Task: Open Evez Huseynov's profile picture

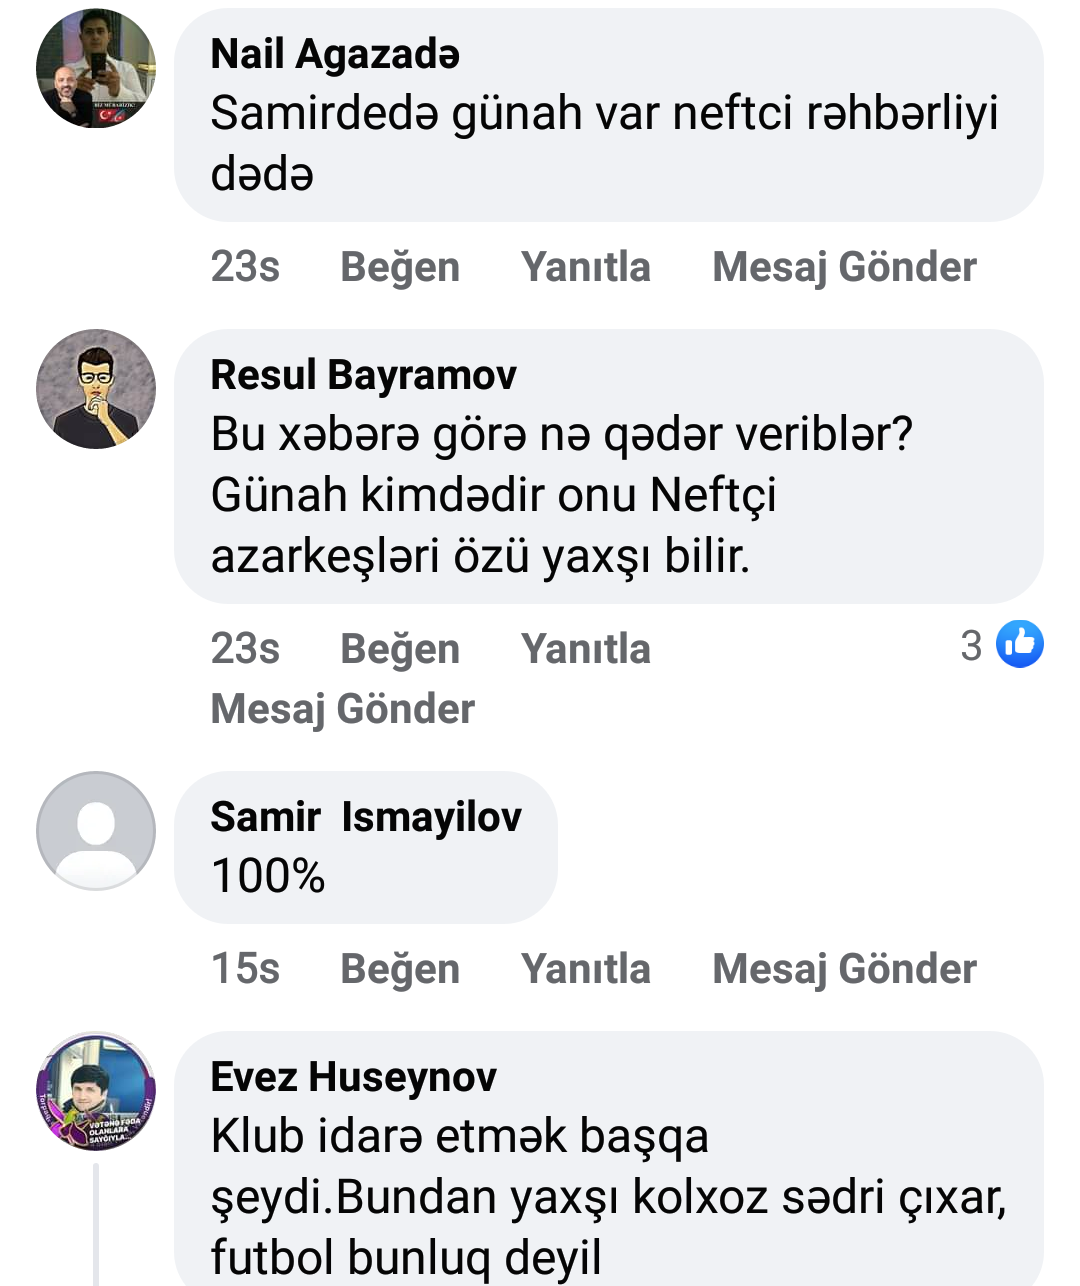Action: 96,1091
